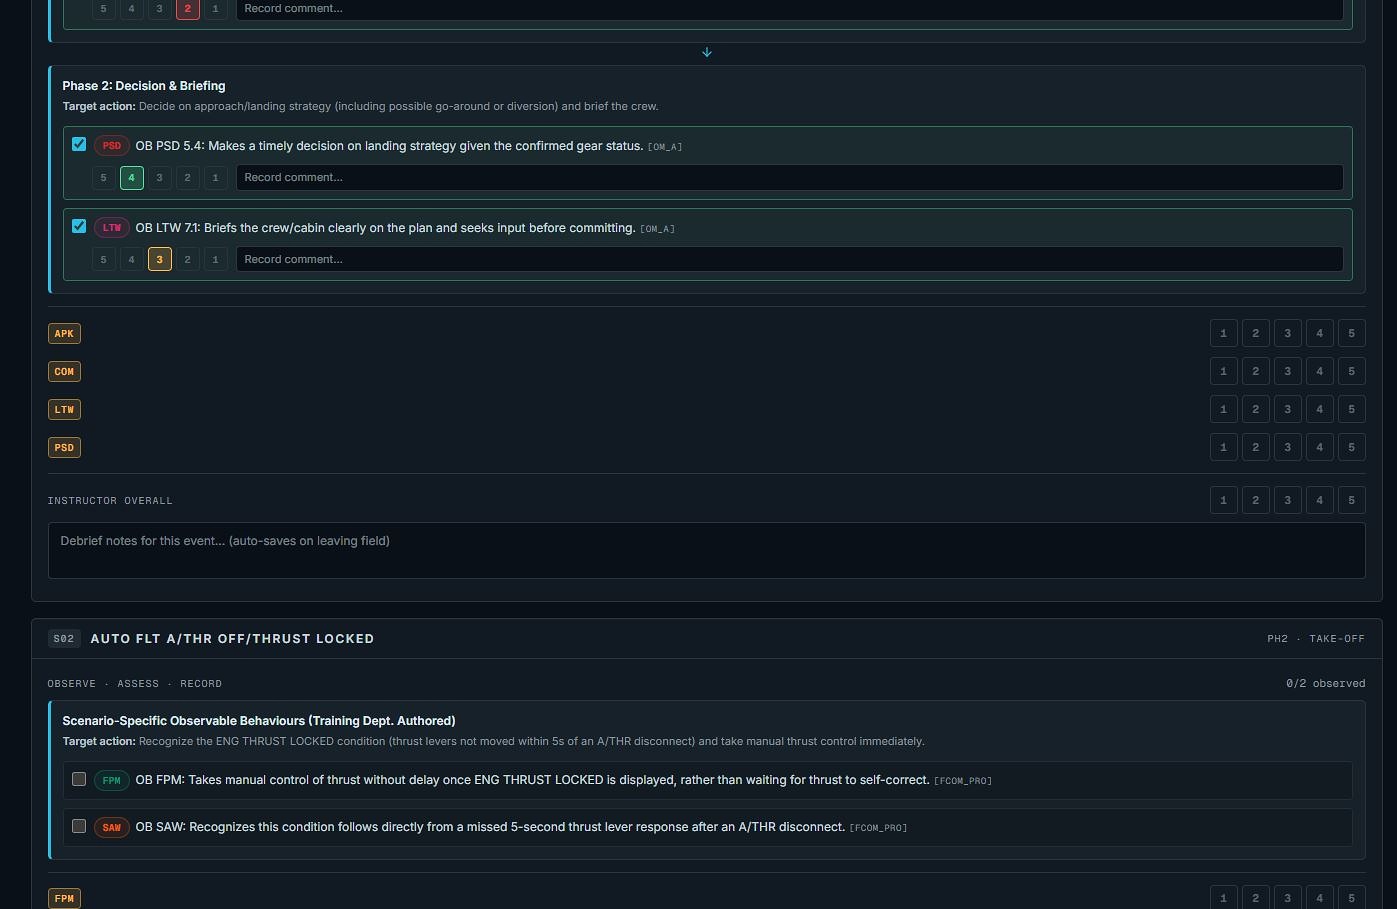Click the green FPM tag in the S02 behaviours
The width and height of the screenshot is (1397, 909).
pyautogui.click(x=112, y=780)
